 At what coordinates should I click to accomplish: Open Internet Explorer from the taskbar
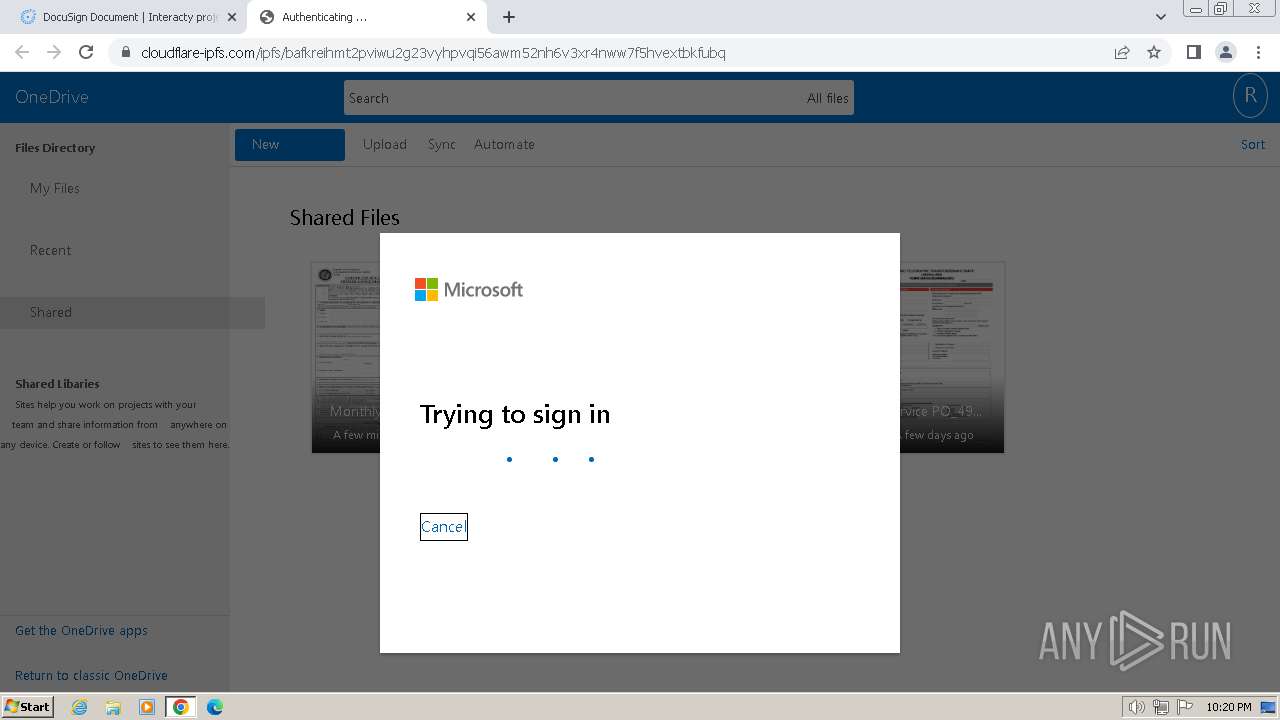79,707
